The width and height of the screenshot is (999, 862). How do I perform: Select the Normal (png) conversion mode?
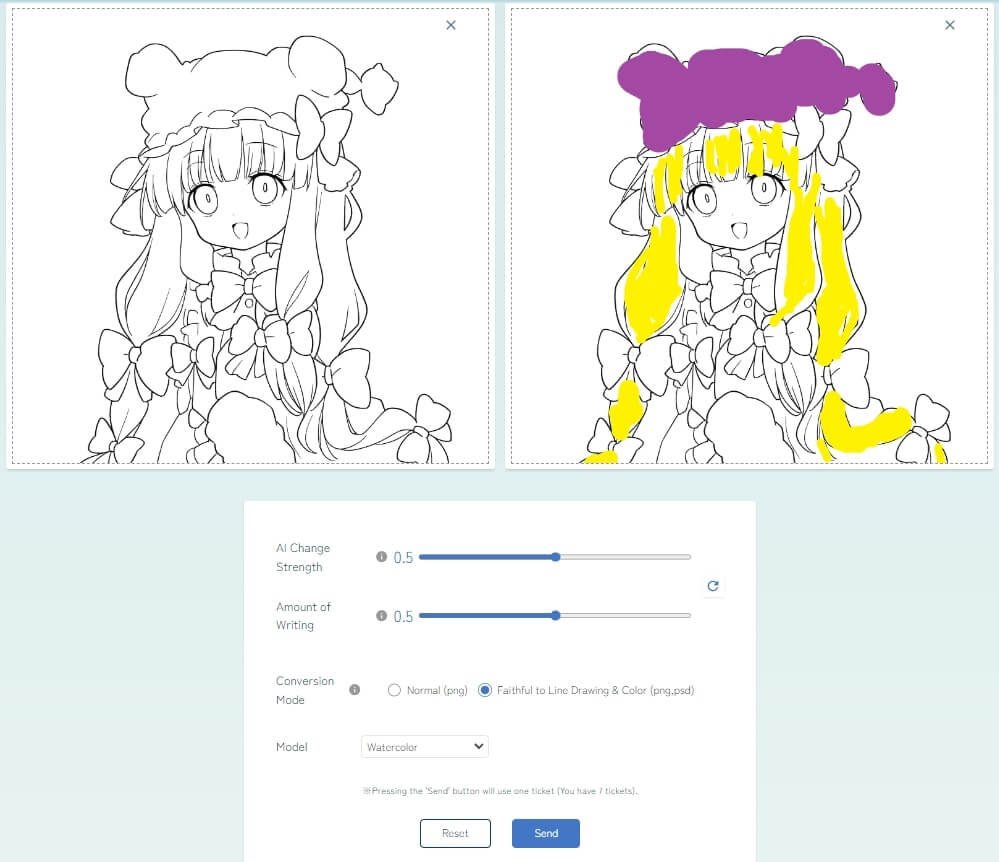[x=394, y=690]
